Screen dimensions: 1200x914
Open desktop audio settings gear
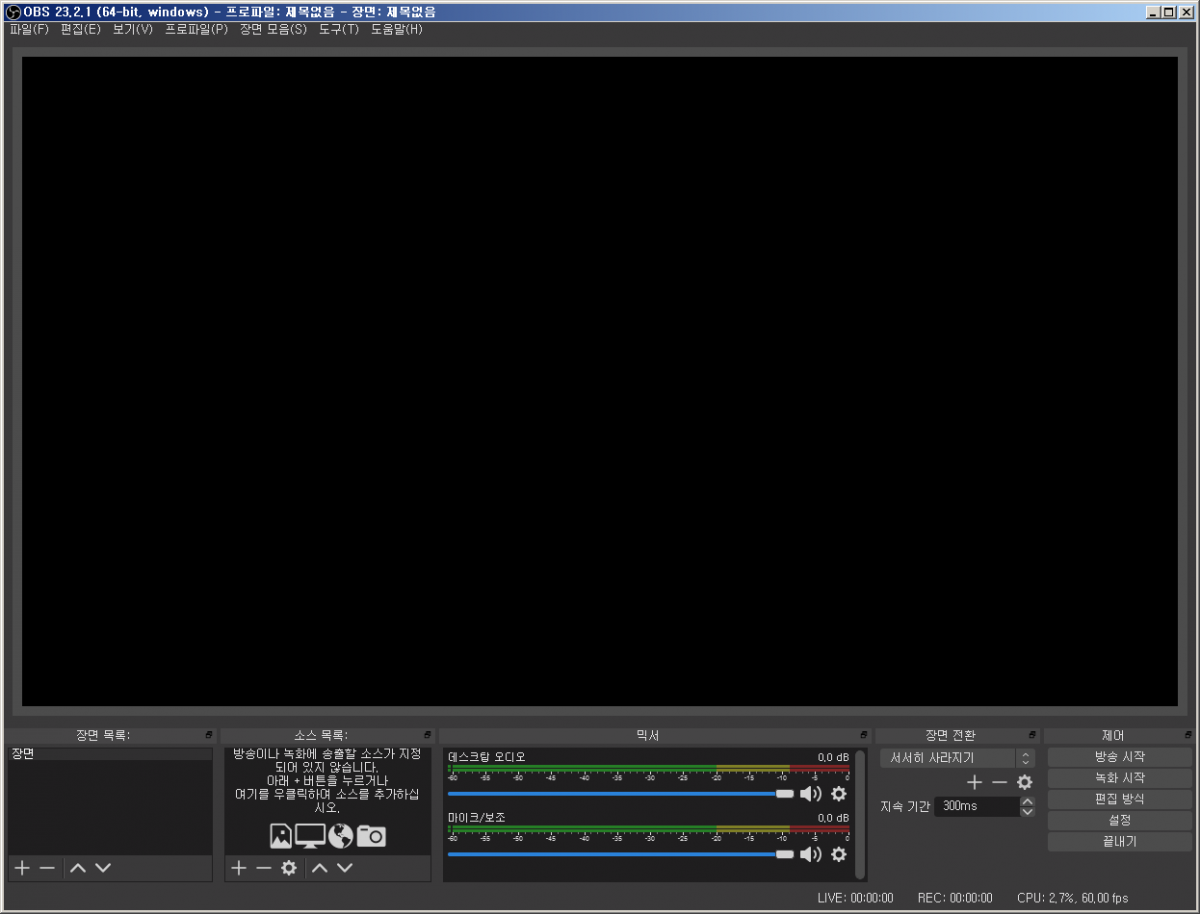coord(839,794)
